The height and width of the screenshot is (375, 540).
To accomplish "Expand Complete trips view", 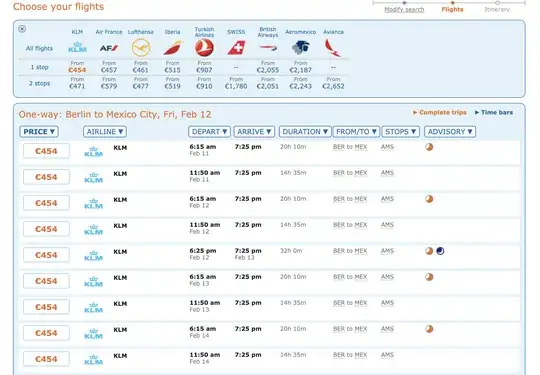I will pos(439,112).
